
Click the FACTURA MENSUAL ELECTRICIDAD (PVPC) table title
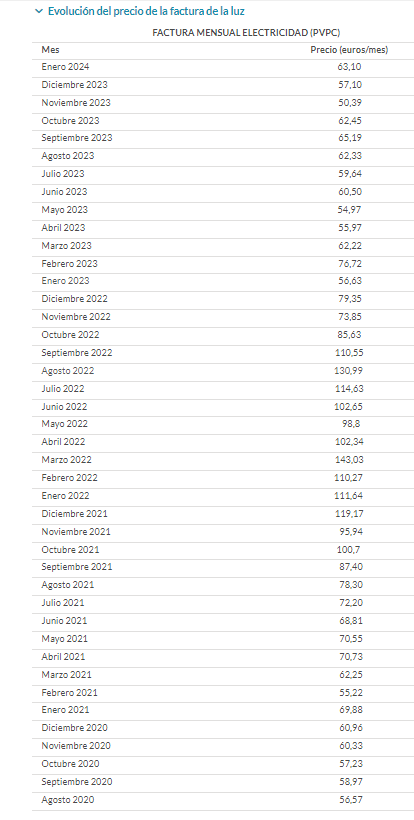pyautogui.click(x=246, y=33)
